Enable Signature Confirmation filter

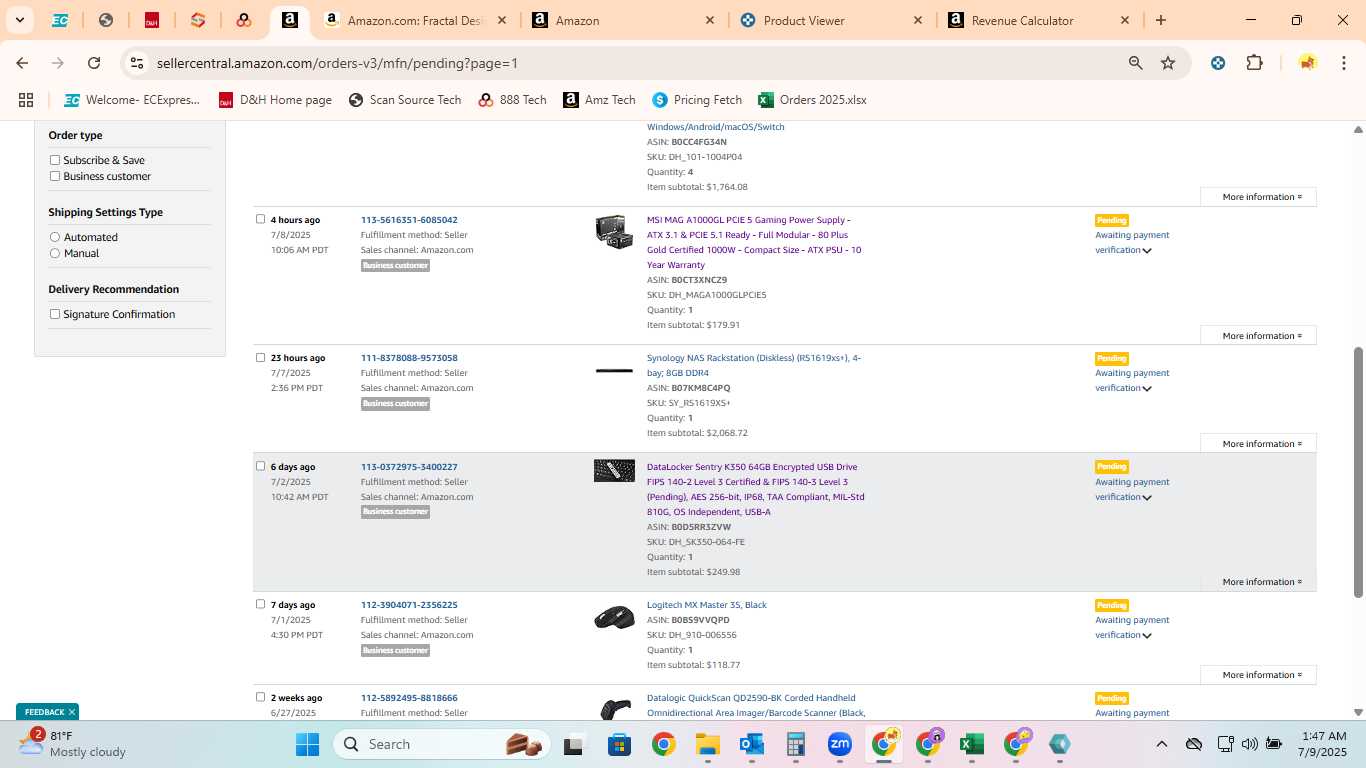pyautogui.click(x=55, y=314)
